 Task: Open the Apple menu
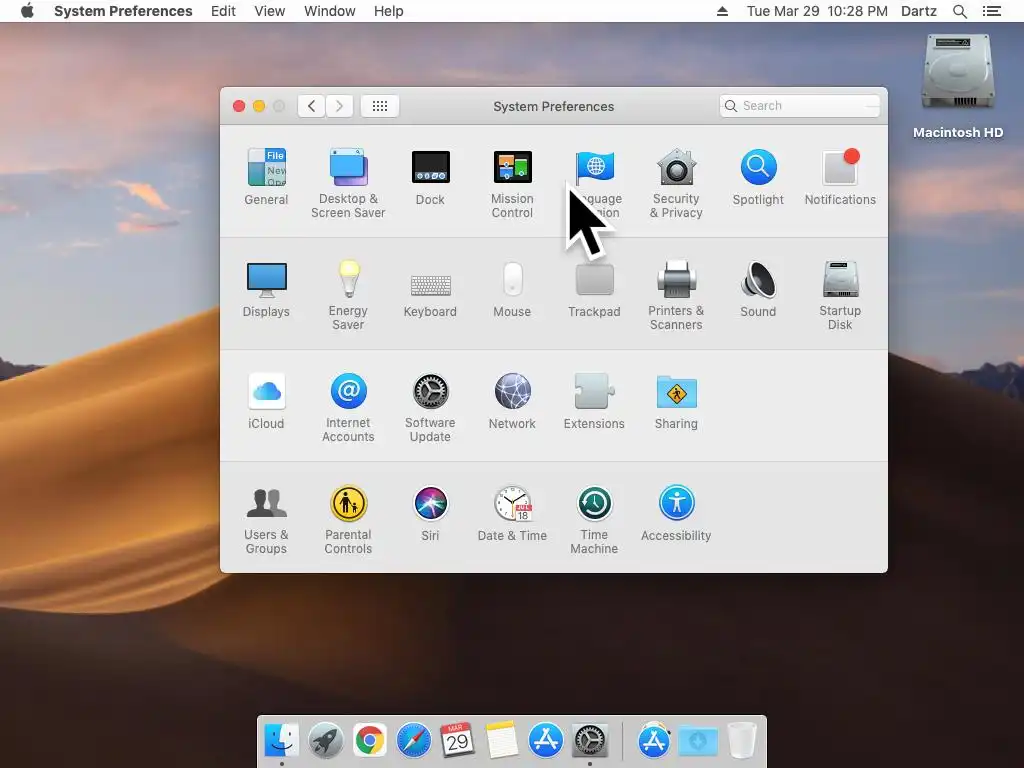(27, 11)
